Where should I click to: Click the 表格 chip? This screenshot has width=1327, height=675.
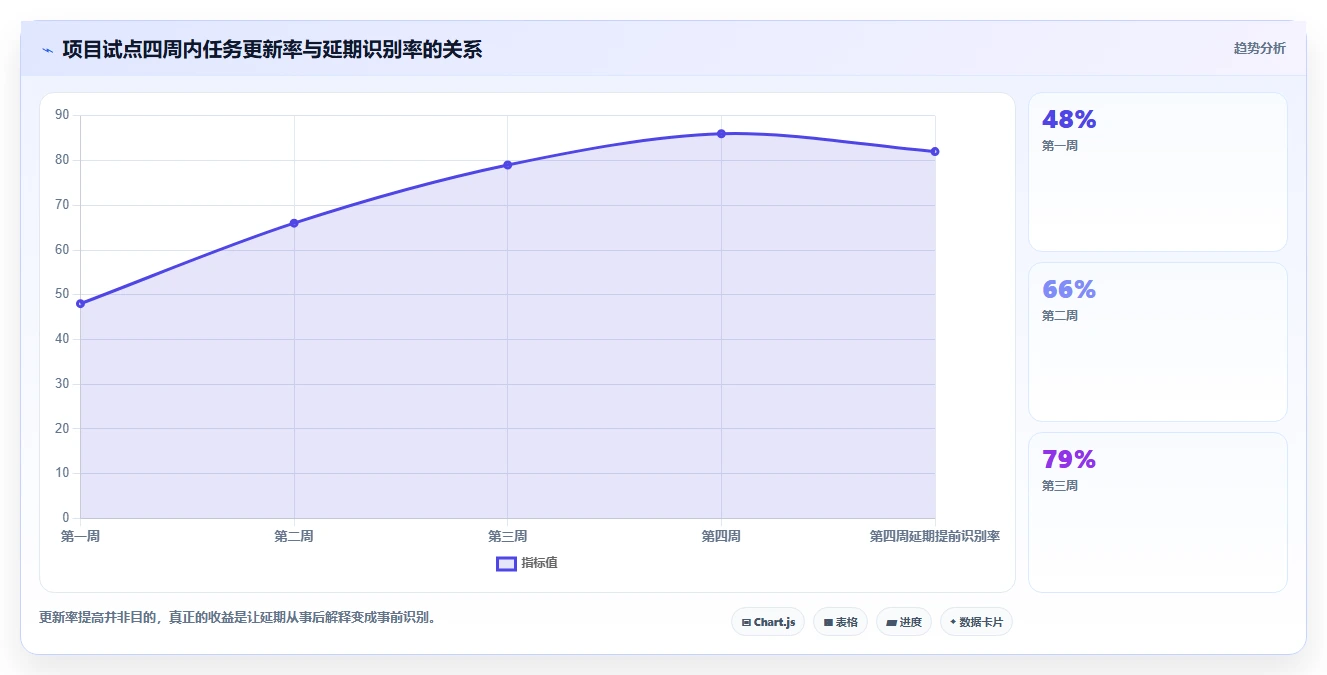point(840,622)
